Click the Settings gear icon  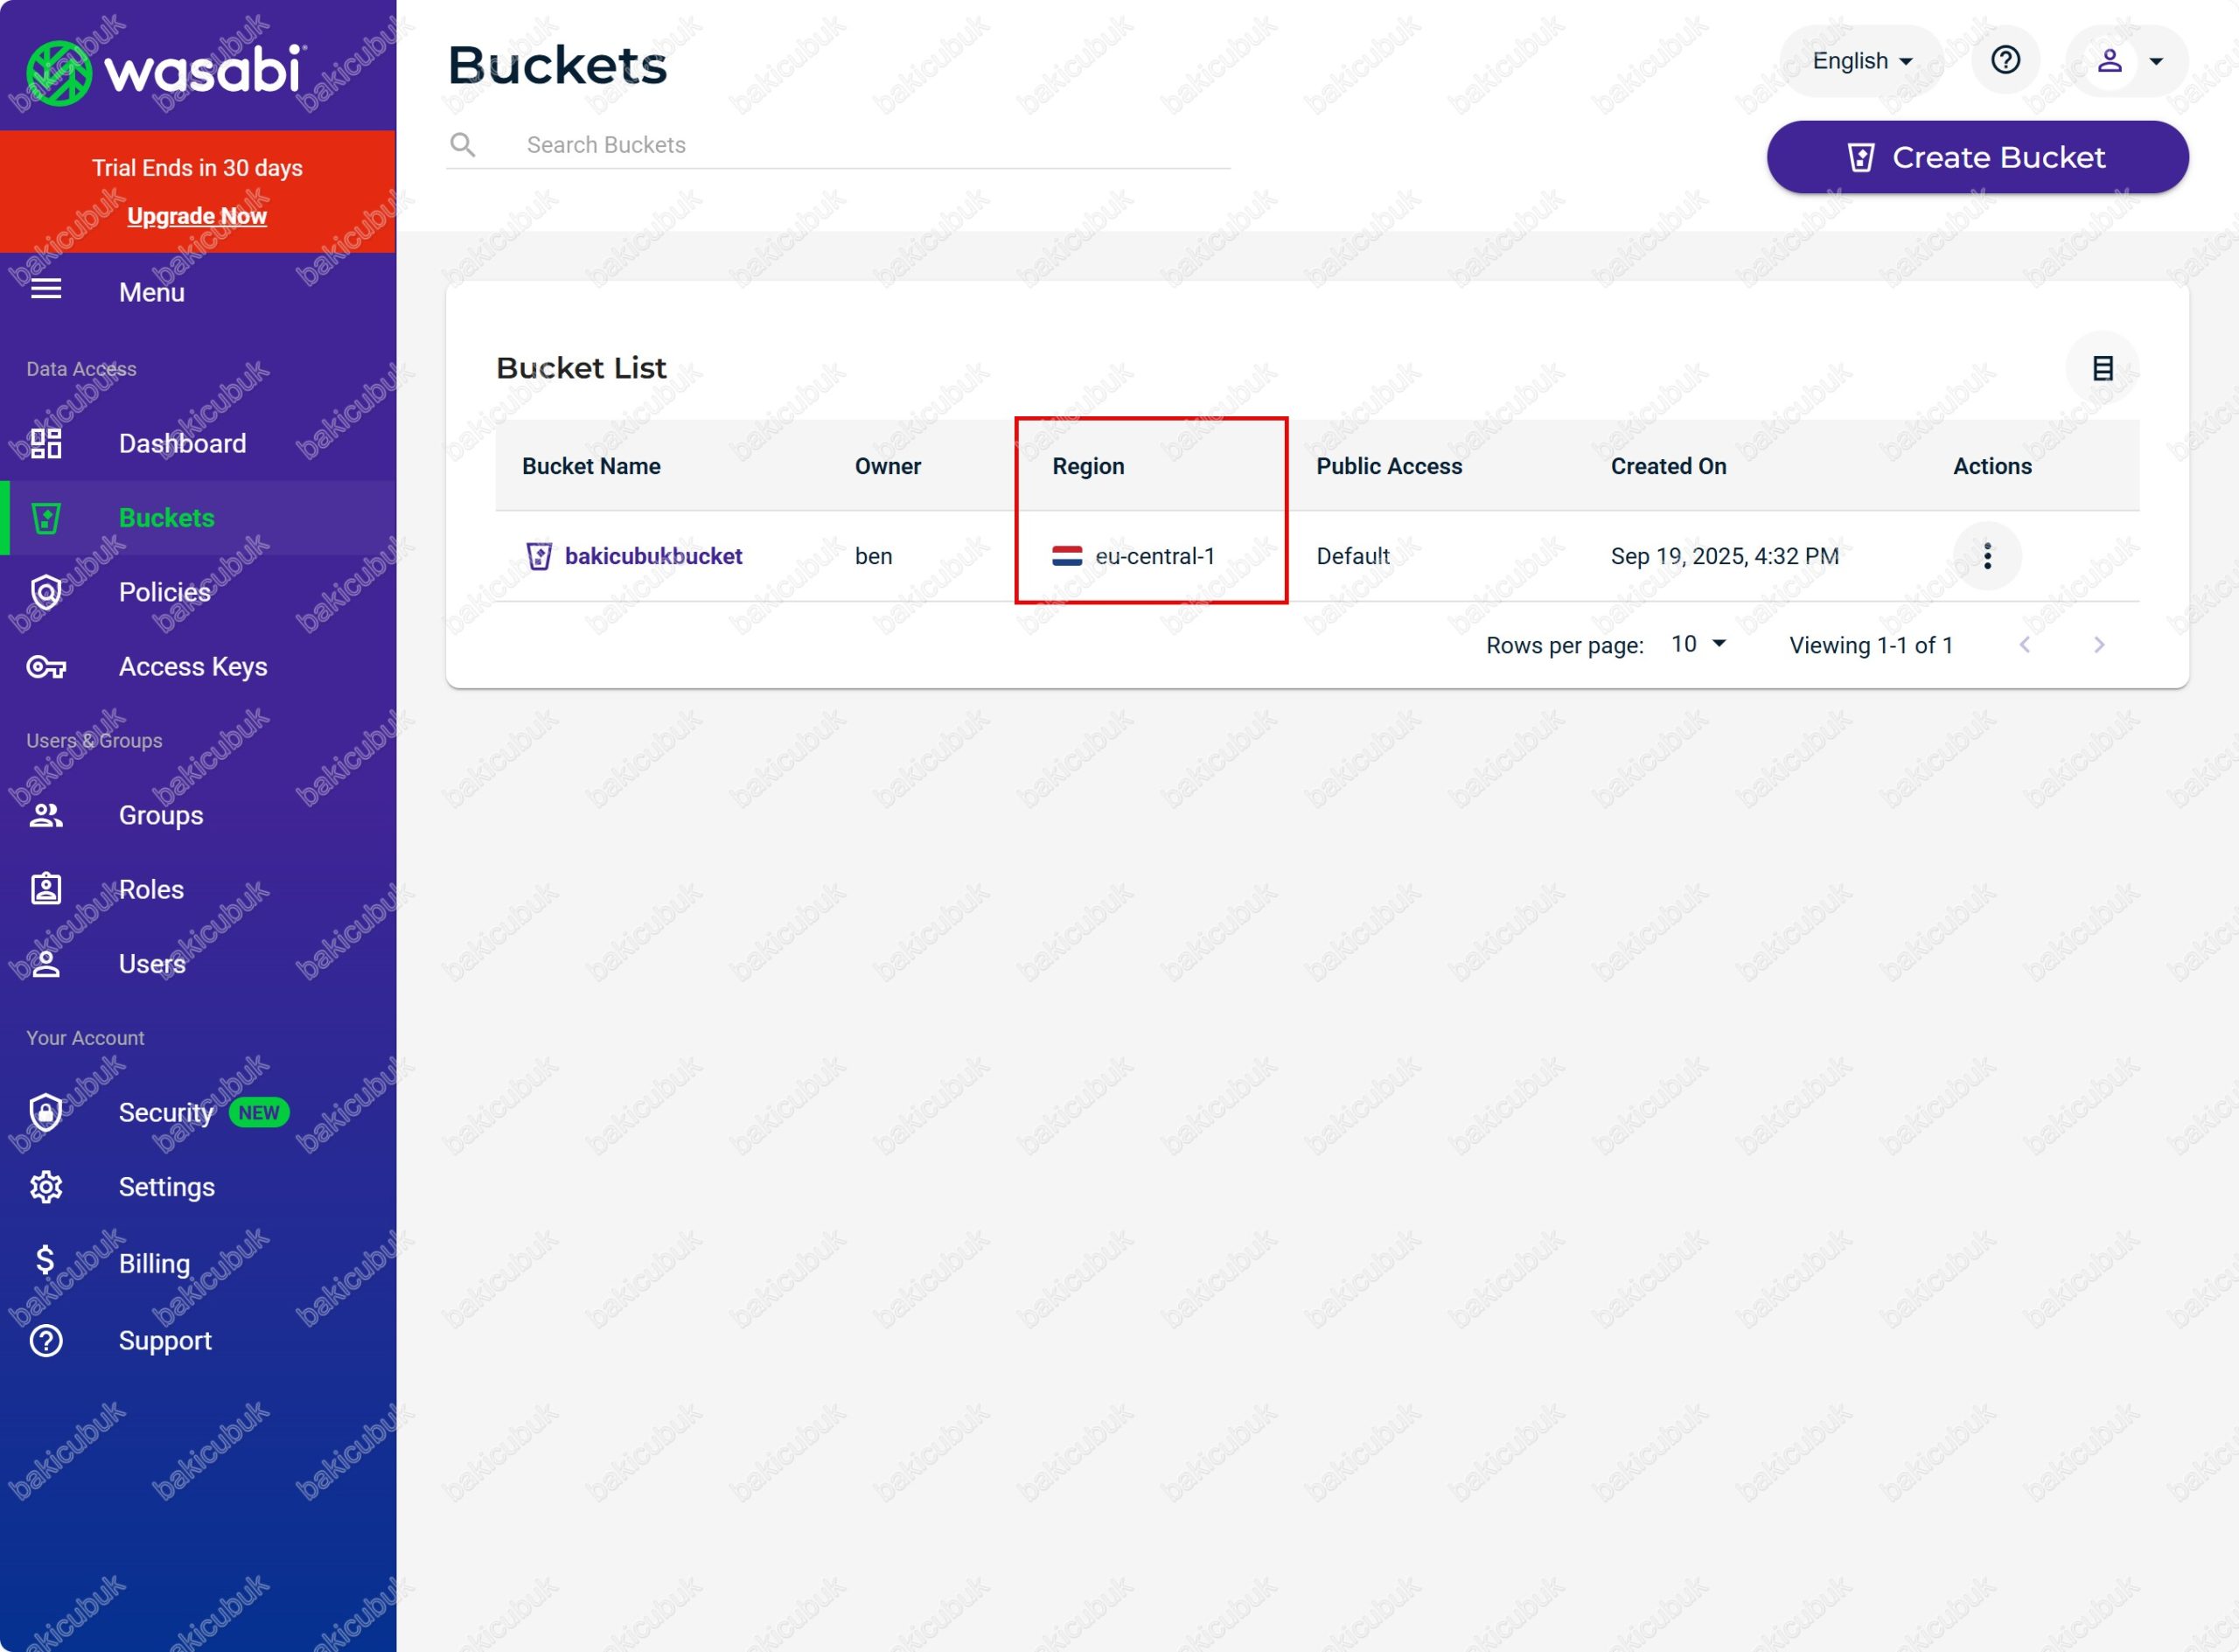click(46, 1187)
